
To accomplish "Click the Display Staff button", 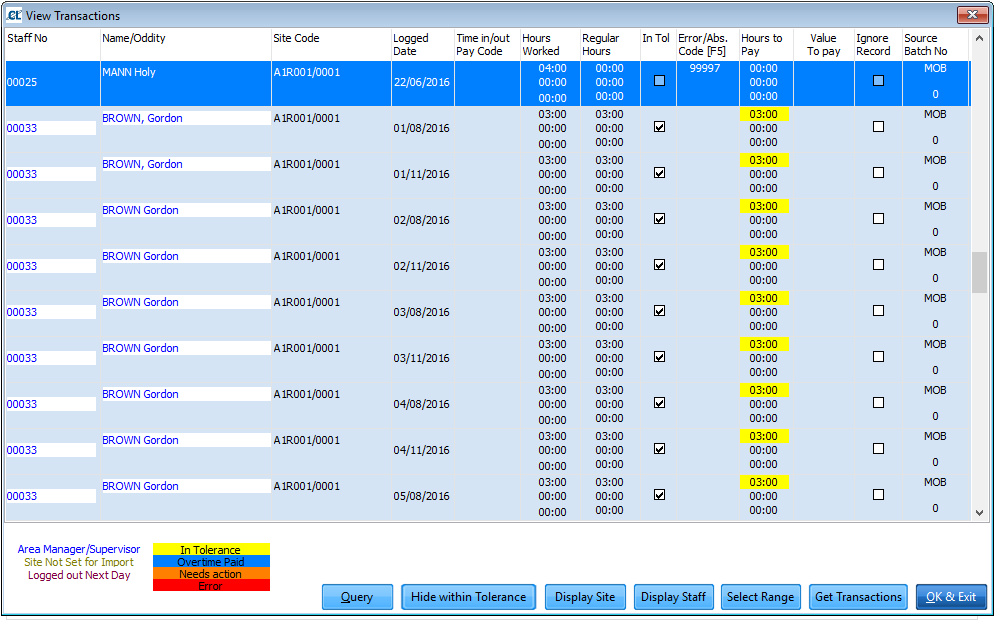I will [x=673, y=596].
